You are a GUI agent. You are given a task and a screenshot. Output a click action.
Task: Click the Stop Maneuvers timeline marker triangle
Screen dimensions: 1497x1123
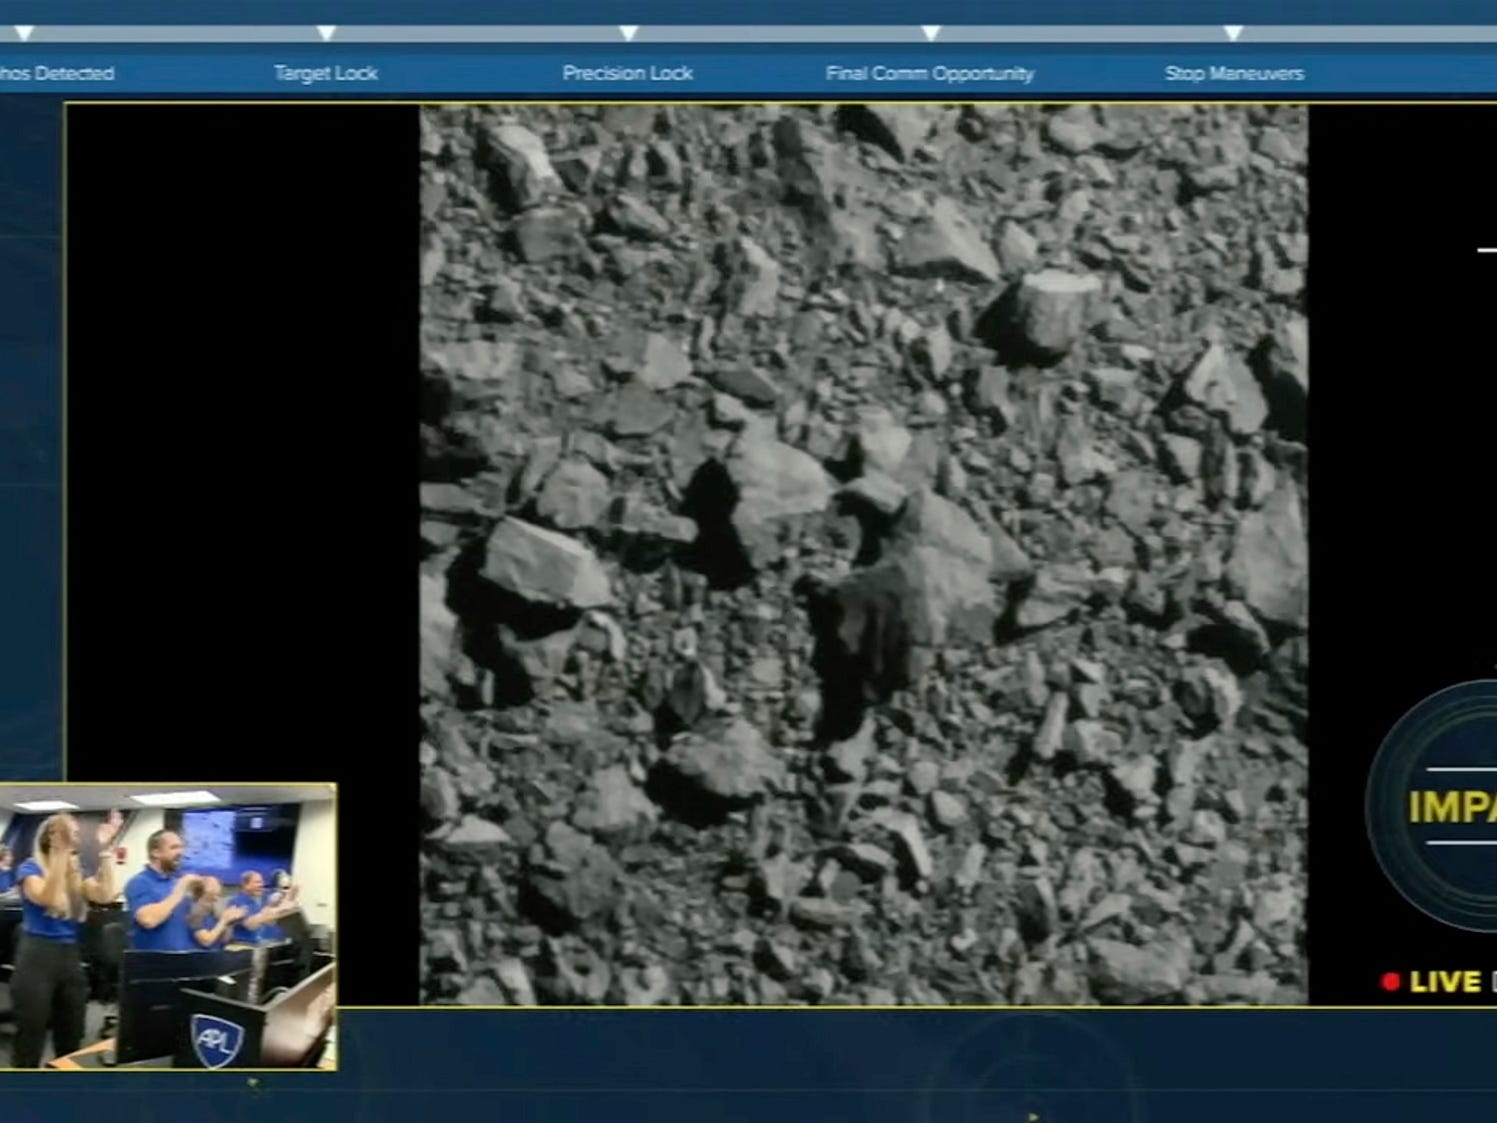pyautogui.click(x=1233, y=33)
